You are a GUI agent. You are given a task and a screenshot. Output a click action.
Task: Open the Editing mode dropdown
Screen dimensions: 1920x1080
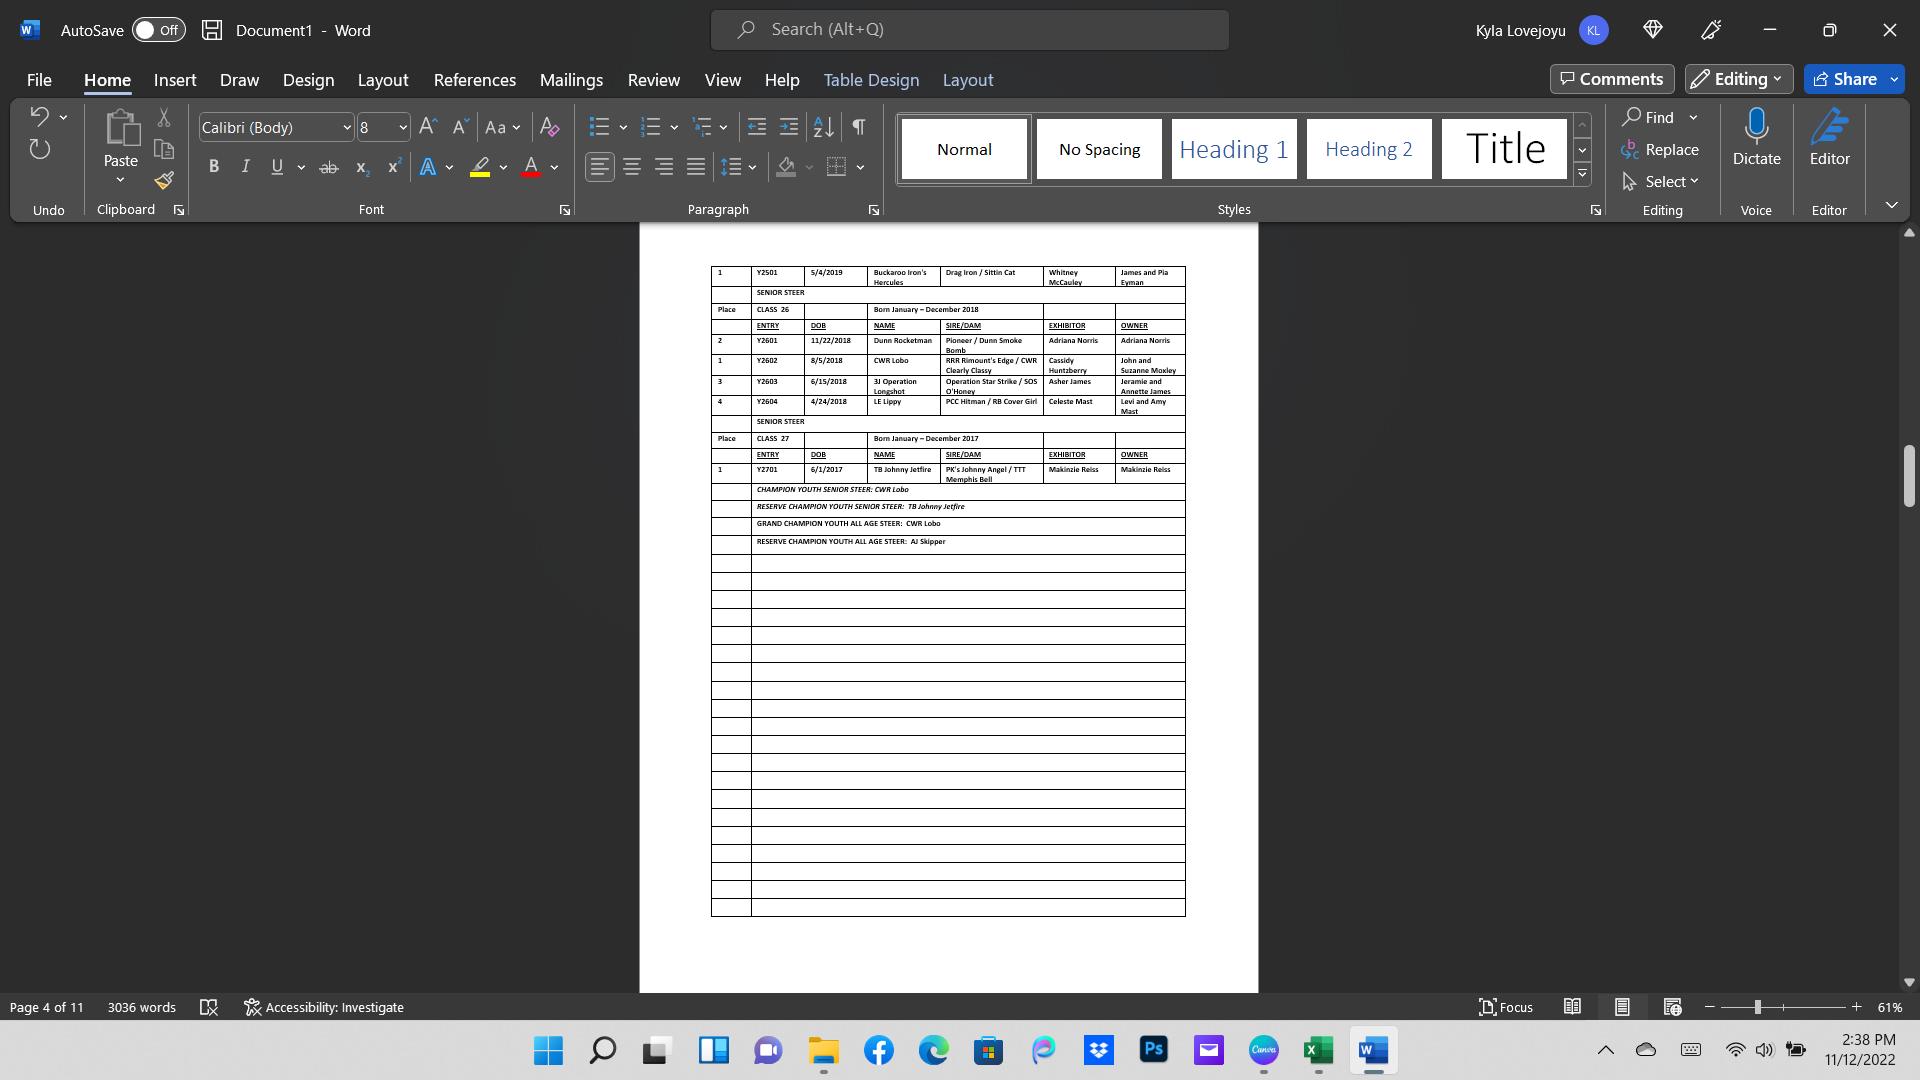(x=1738, y=79)
